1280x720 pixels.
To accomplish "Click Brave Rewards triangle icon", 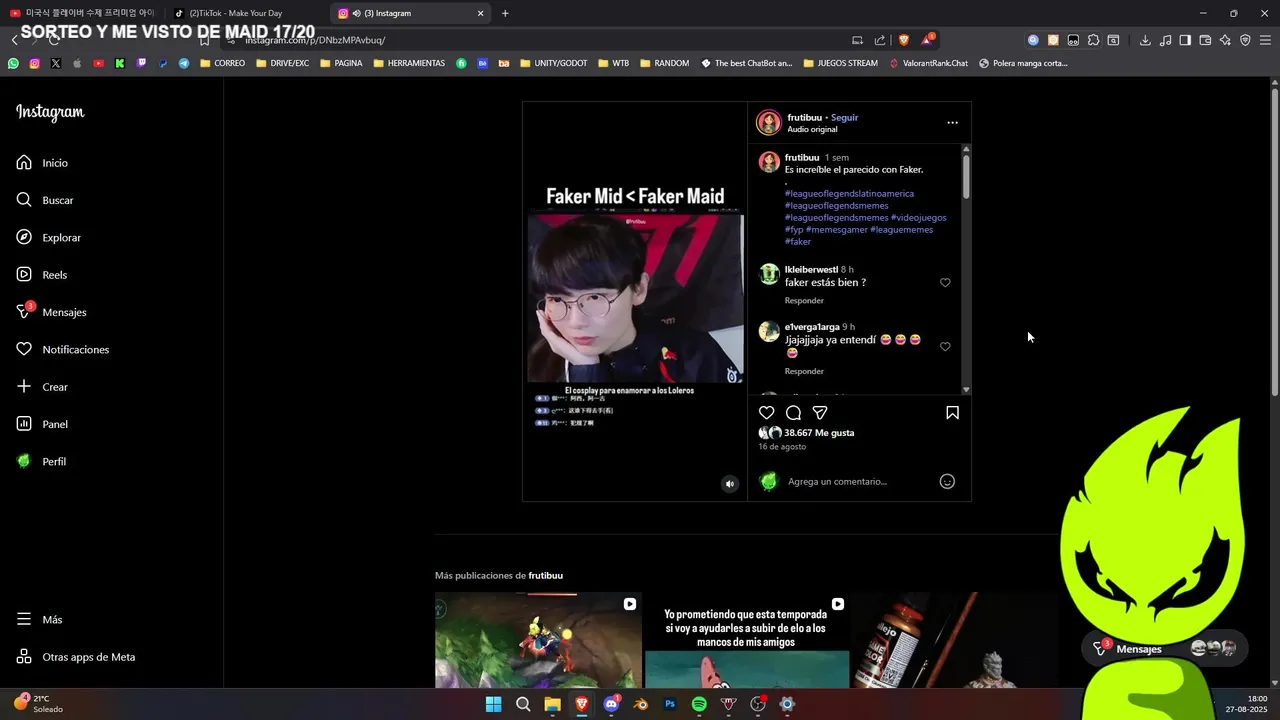I will pyautogui.click(x=927, y=40).
